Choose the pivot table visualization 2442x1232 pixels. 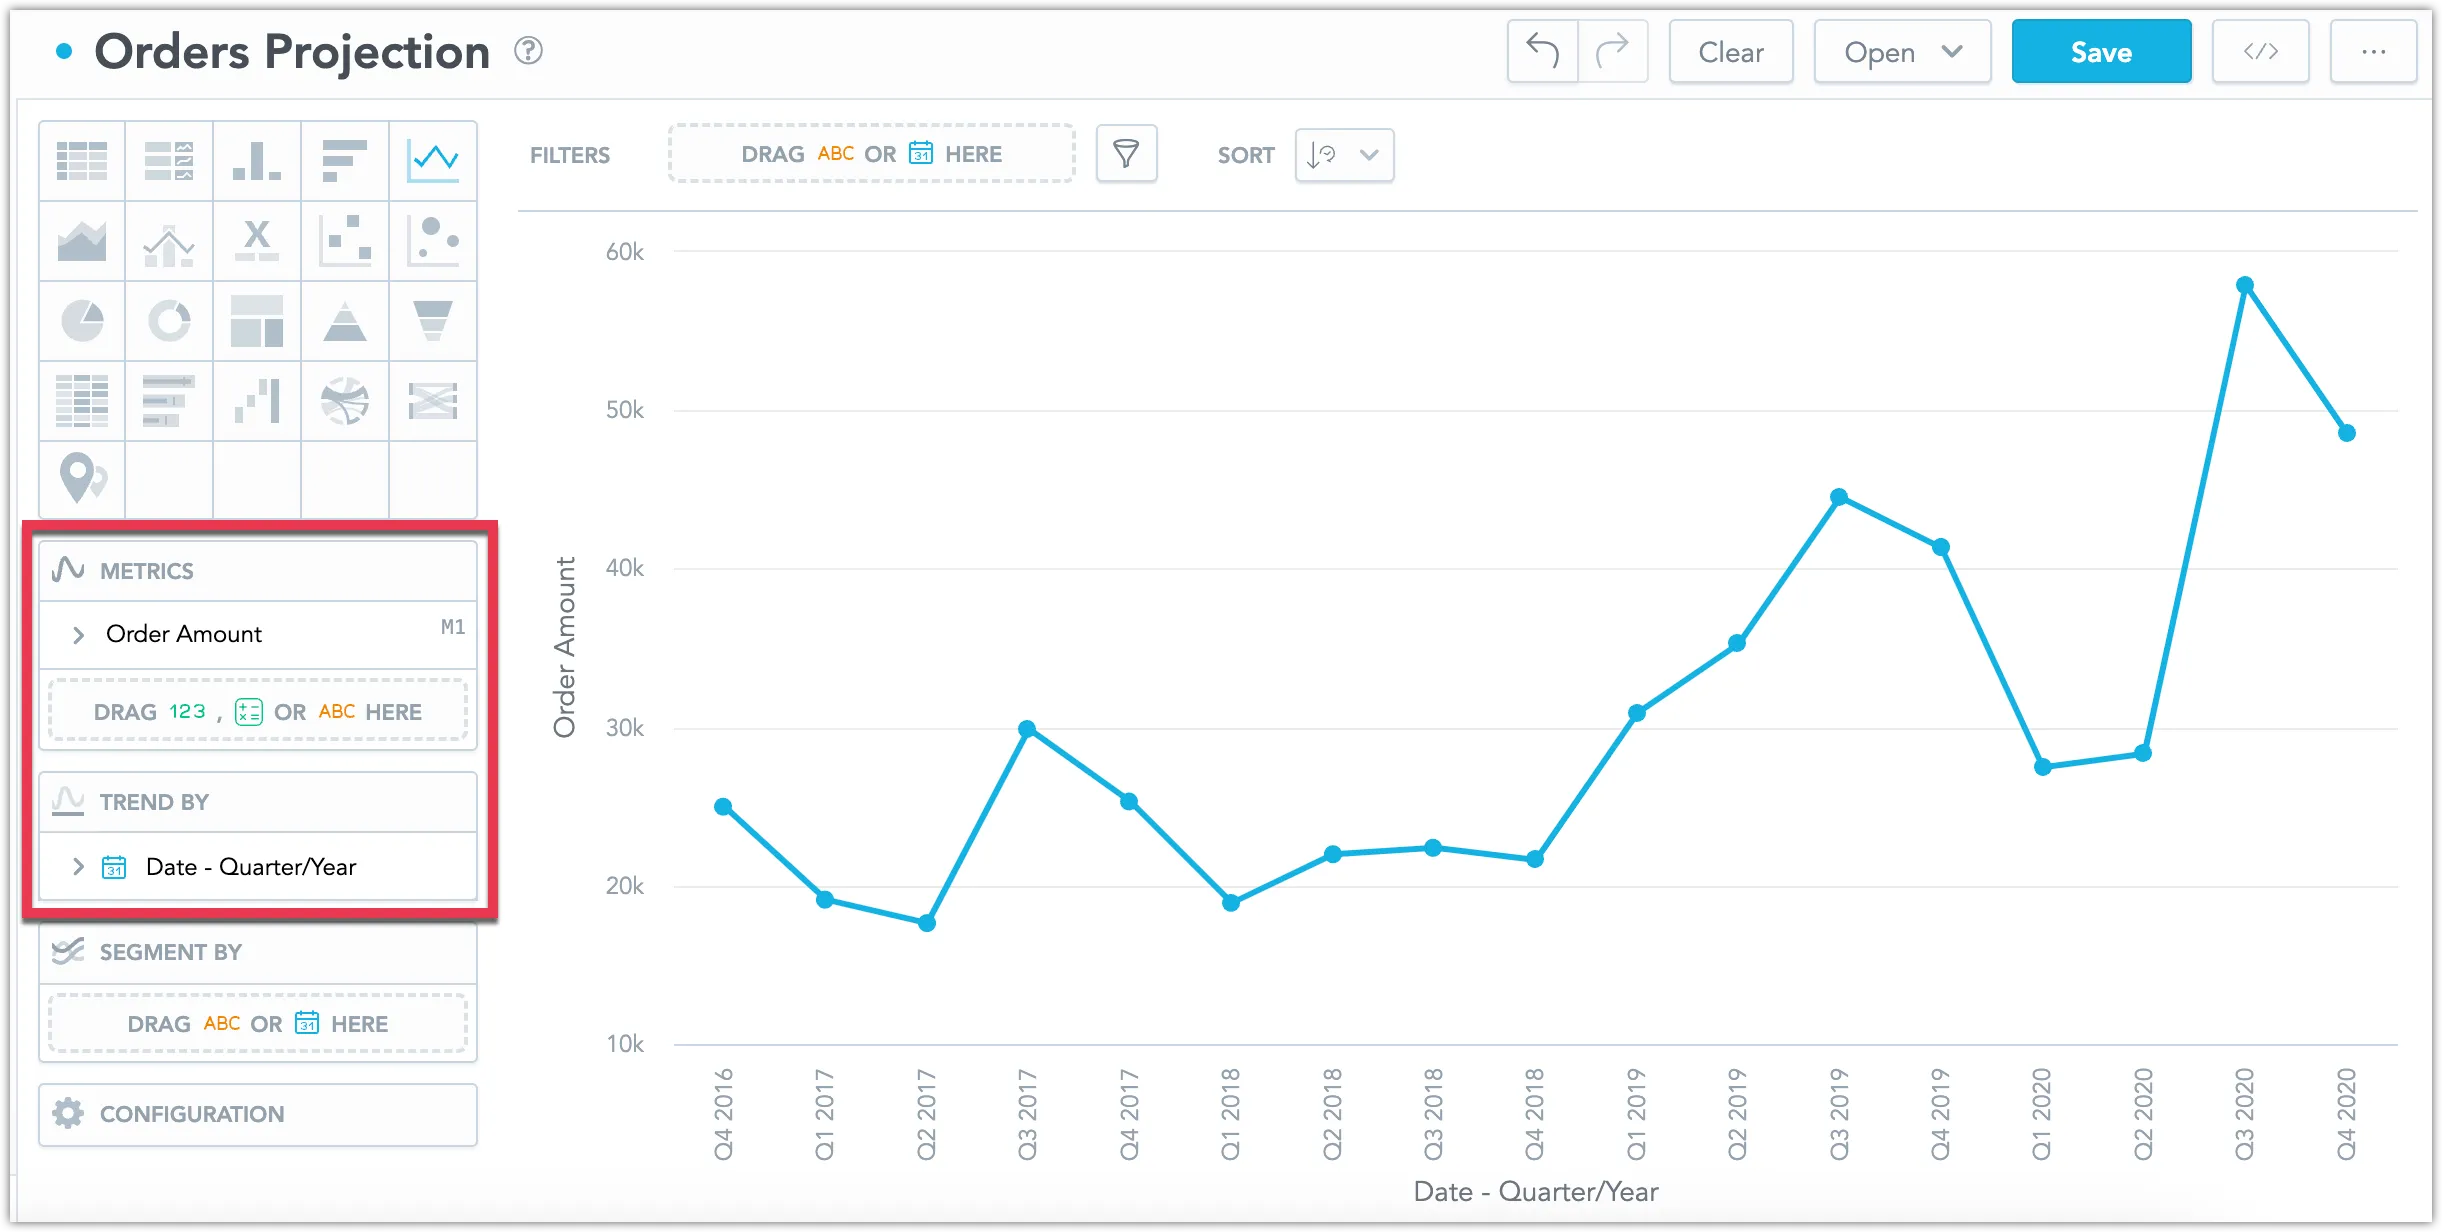pos(81,400)
